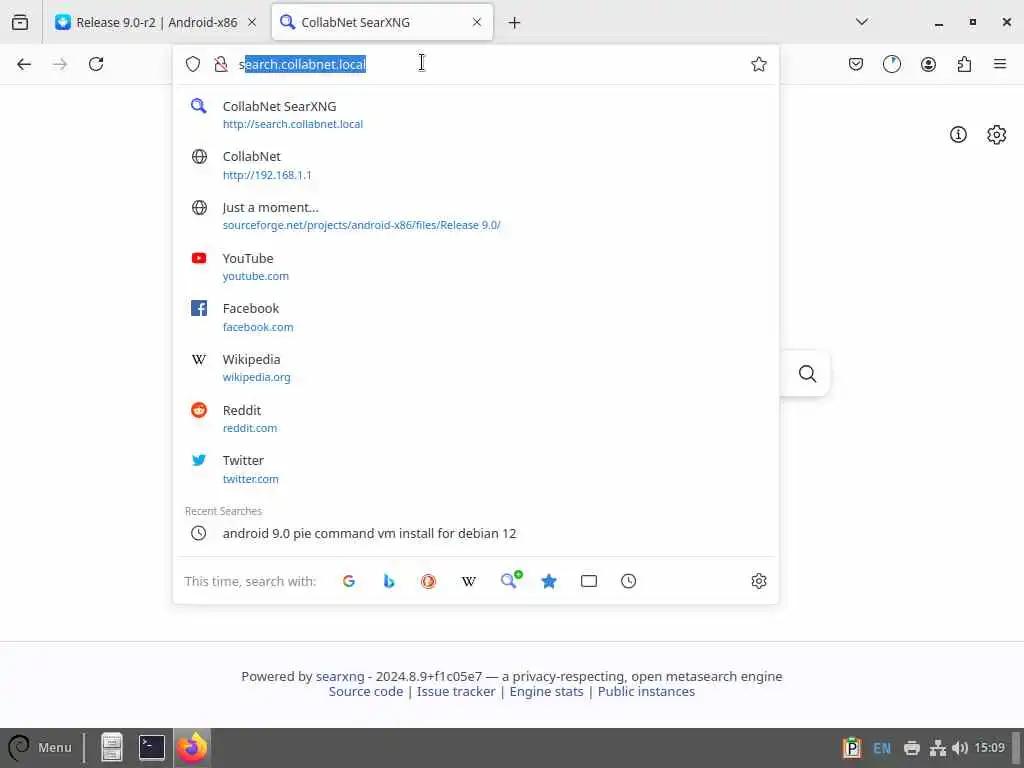
Task: Select CollabNet SearXNG suggestion
Action: (475, 114)
